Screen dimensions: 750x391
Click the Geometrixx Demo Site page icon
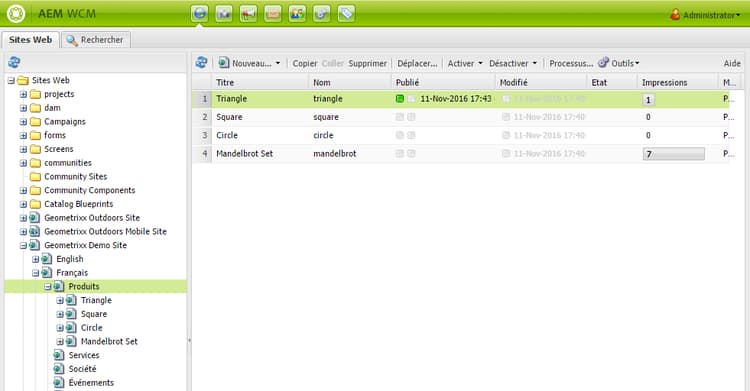tap(34, 245)
